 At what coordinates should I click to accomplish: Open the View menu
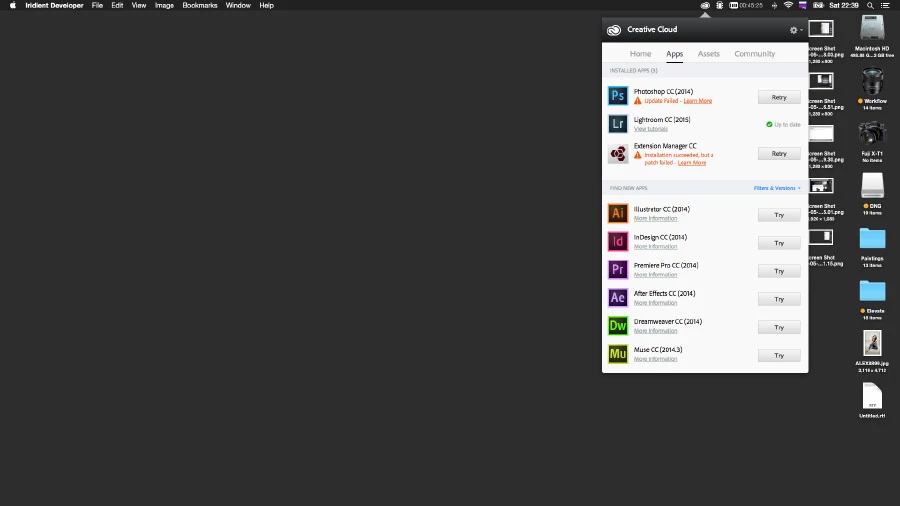(x=138, y=5)
